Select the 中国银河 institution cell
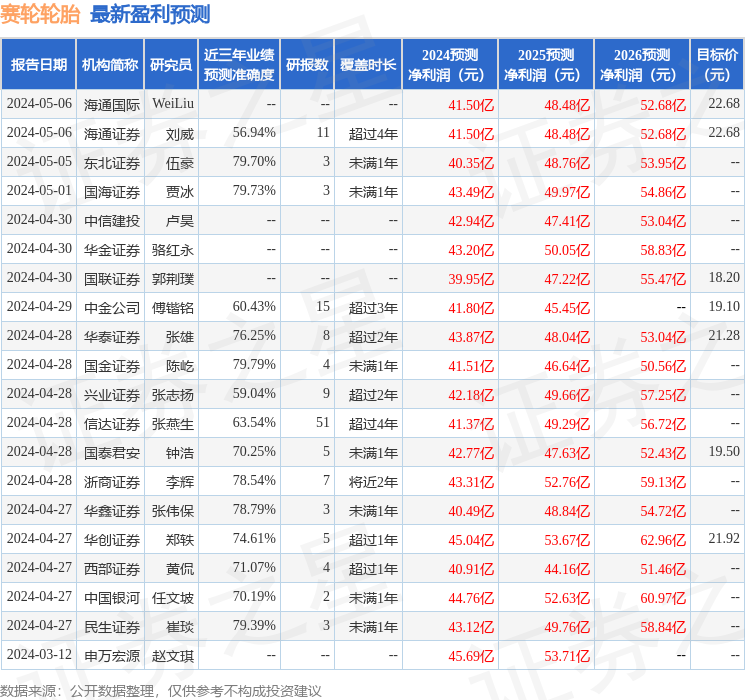 tap(112, 598)
